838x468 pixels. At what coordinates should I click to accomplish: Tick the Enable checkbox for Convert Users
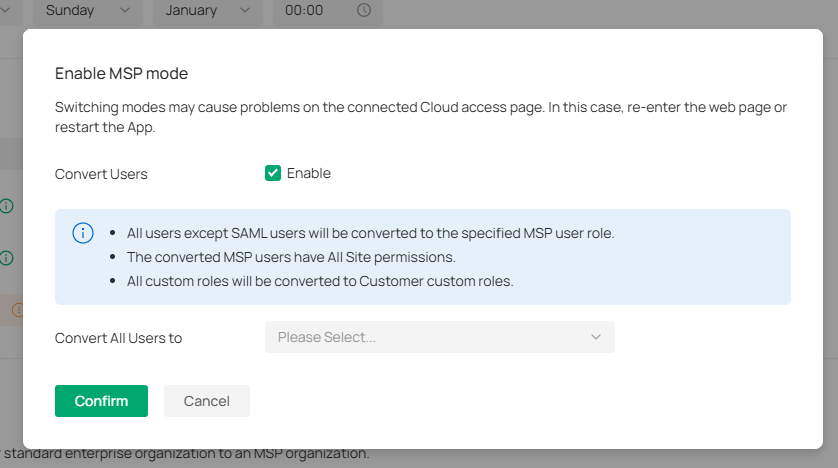click(x=273, y=173)
